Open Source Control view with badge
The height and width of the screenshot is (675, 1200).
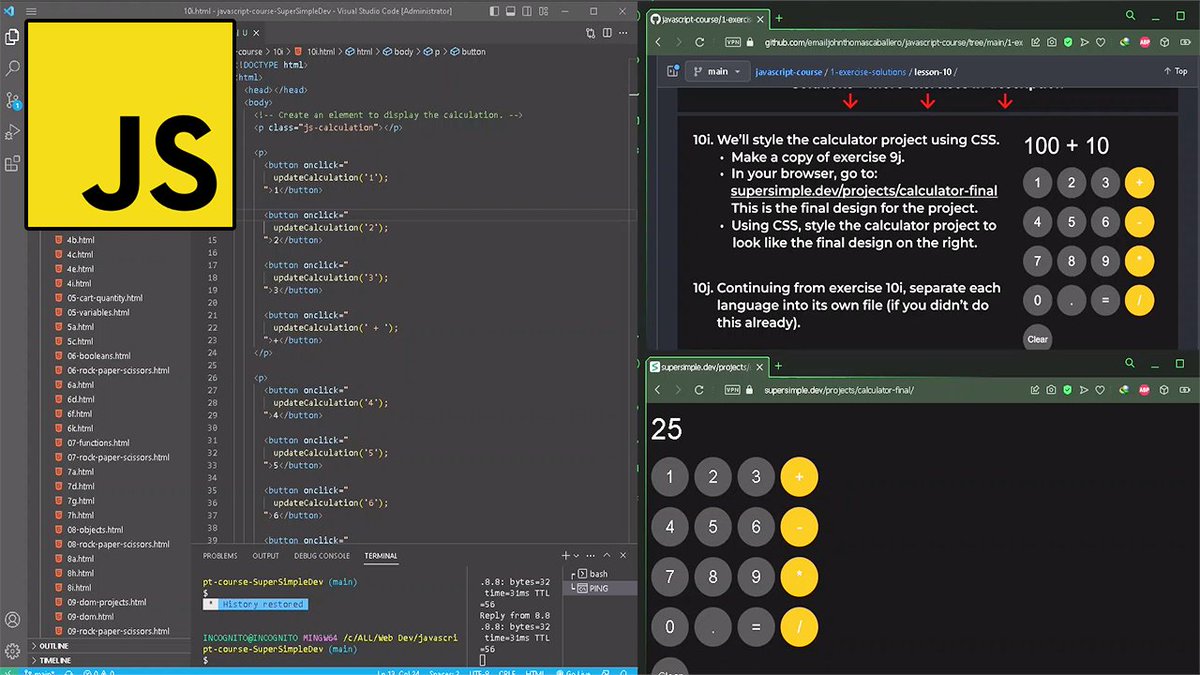(x=13, y=100)
